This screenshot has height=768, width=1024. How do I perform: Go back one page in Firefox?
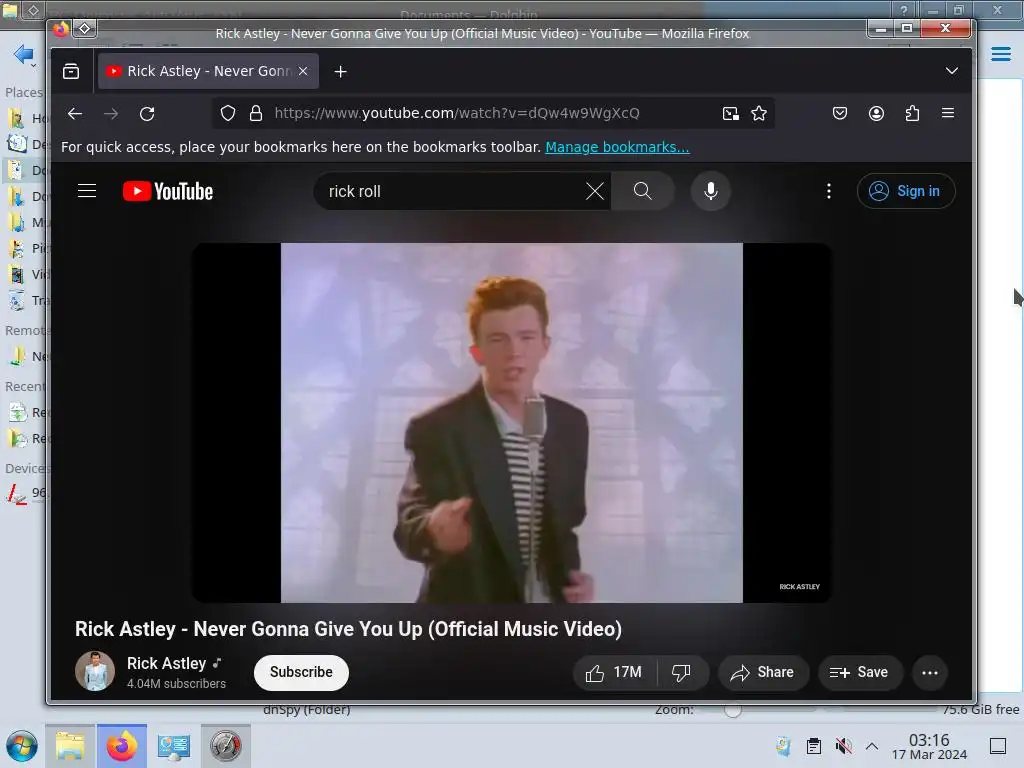point(75,114)
